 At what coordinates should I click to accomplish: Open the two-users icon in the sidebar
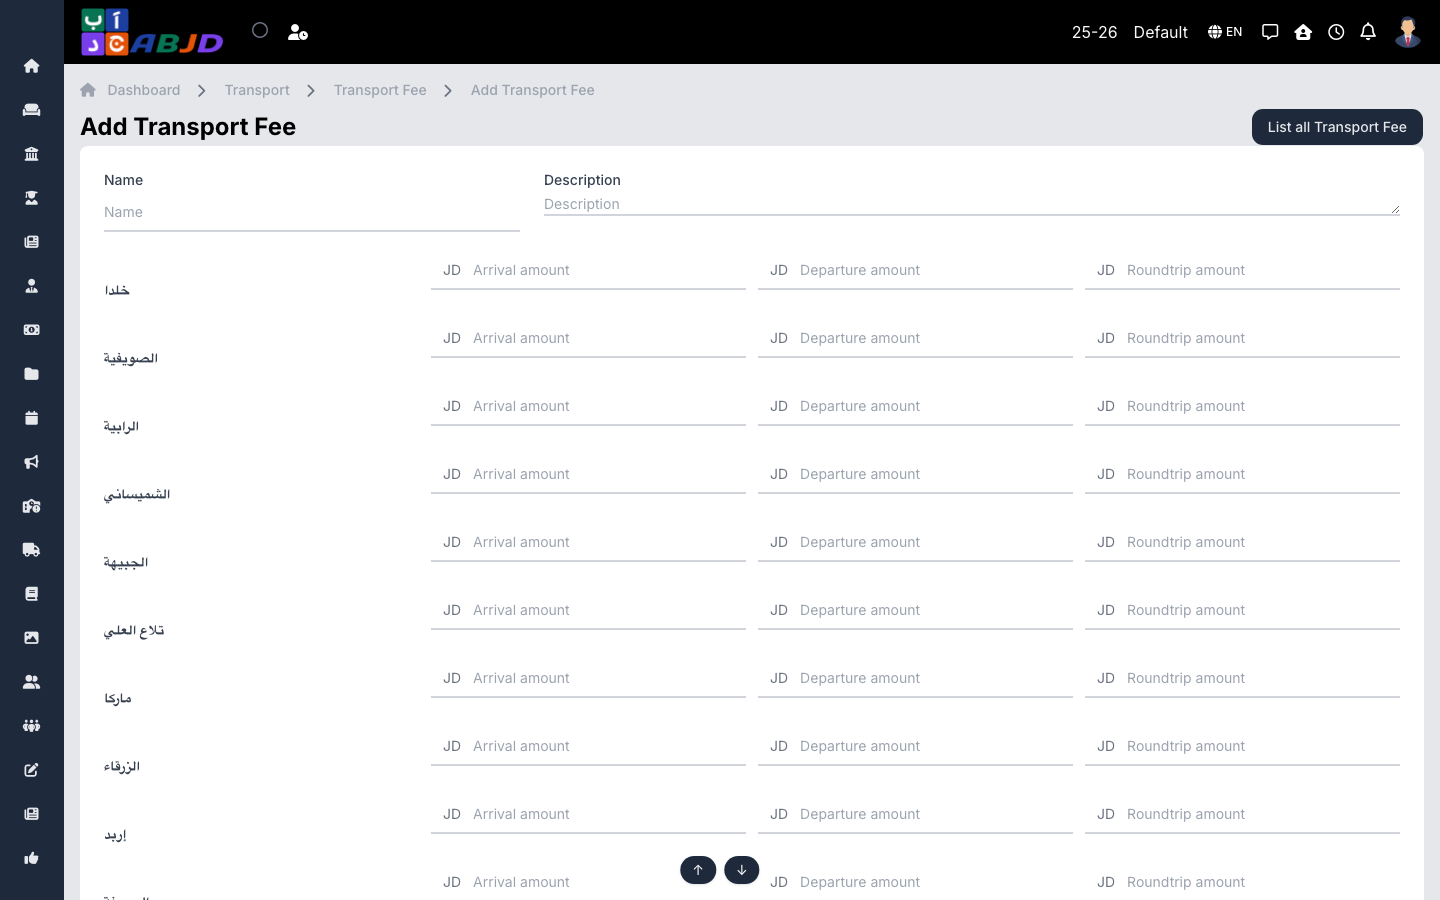tap(32, 682)
